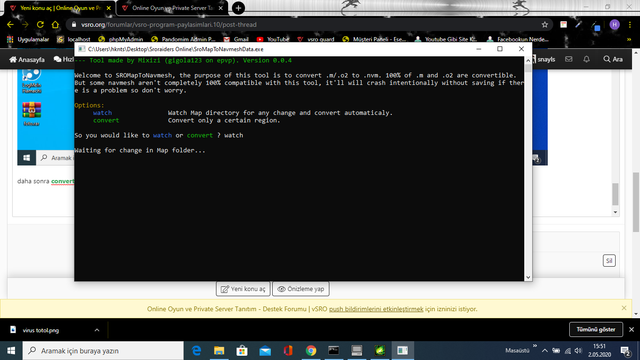The image size is (640, 360).
Task: Open forum search 'Ara'
Action: pyautogui.click(x=613, y=60)
